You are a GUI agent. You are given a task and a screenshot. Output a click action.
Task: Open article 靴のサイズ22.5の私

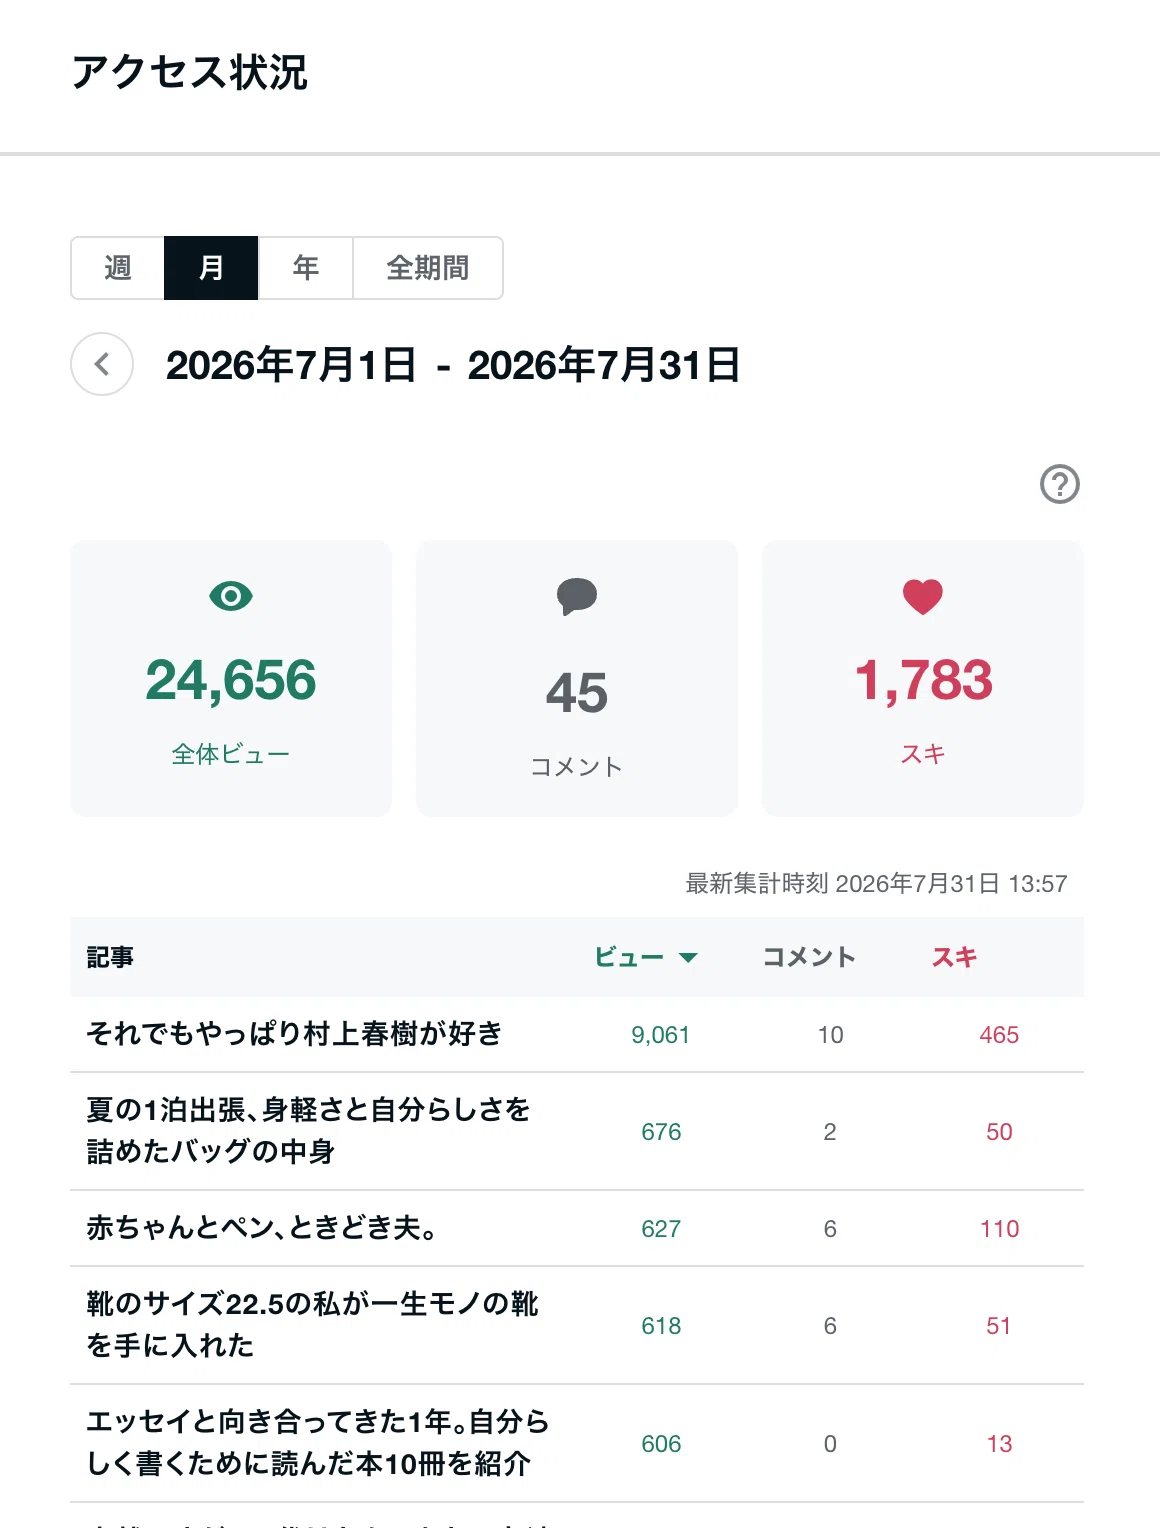coord(312,1324)
